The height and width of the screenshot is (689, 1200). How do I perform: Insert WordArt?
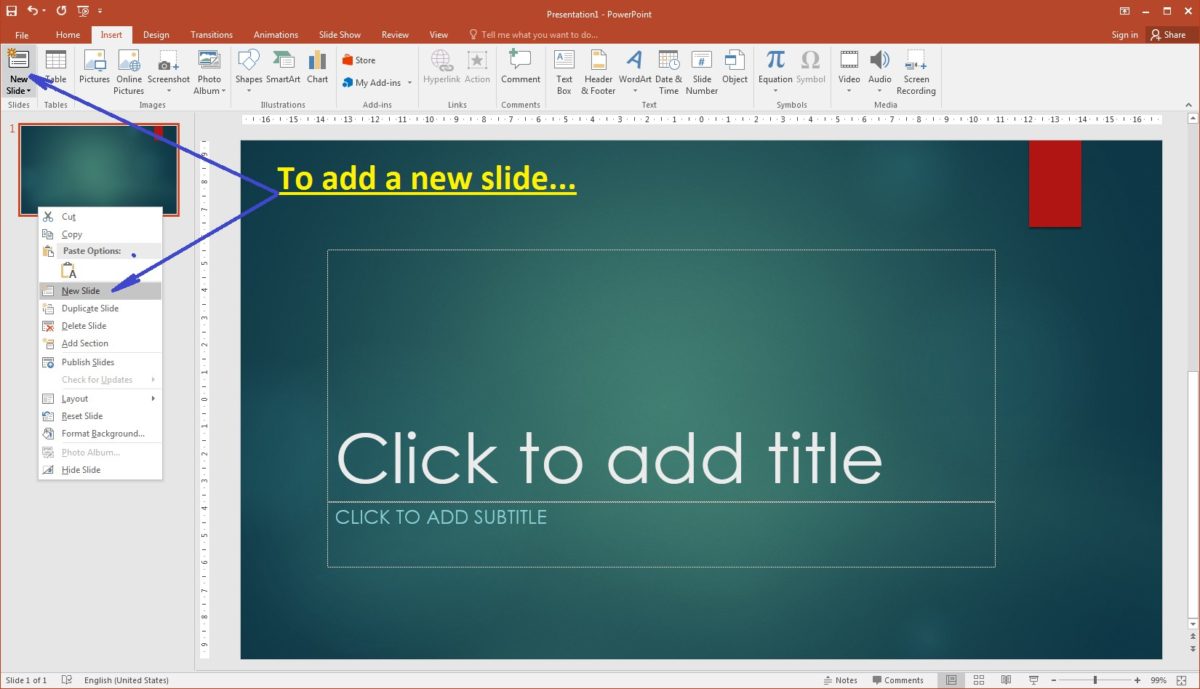point(634,68)
